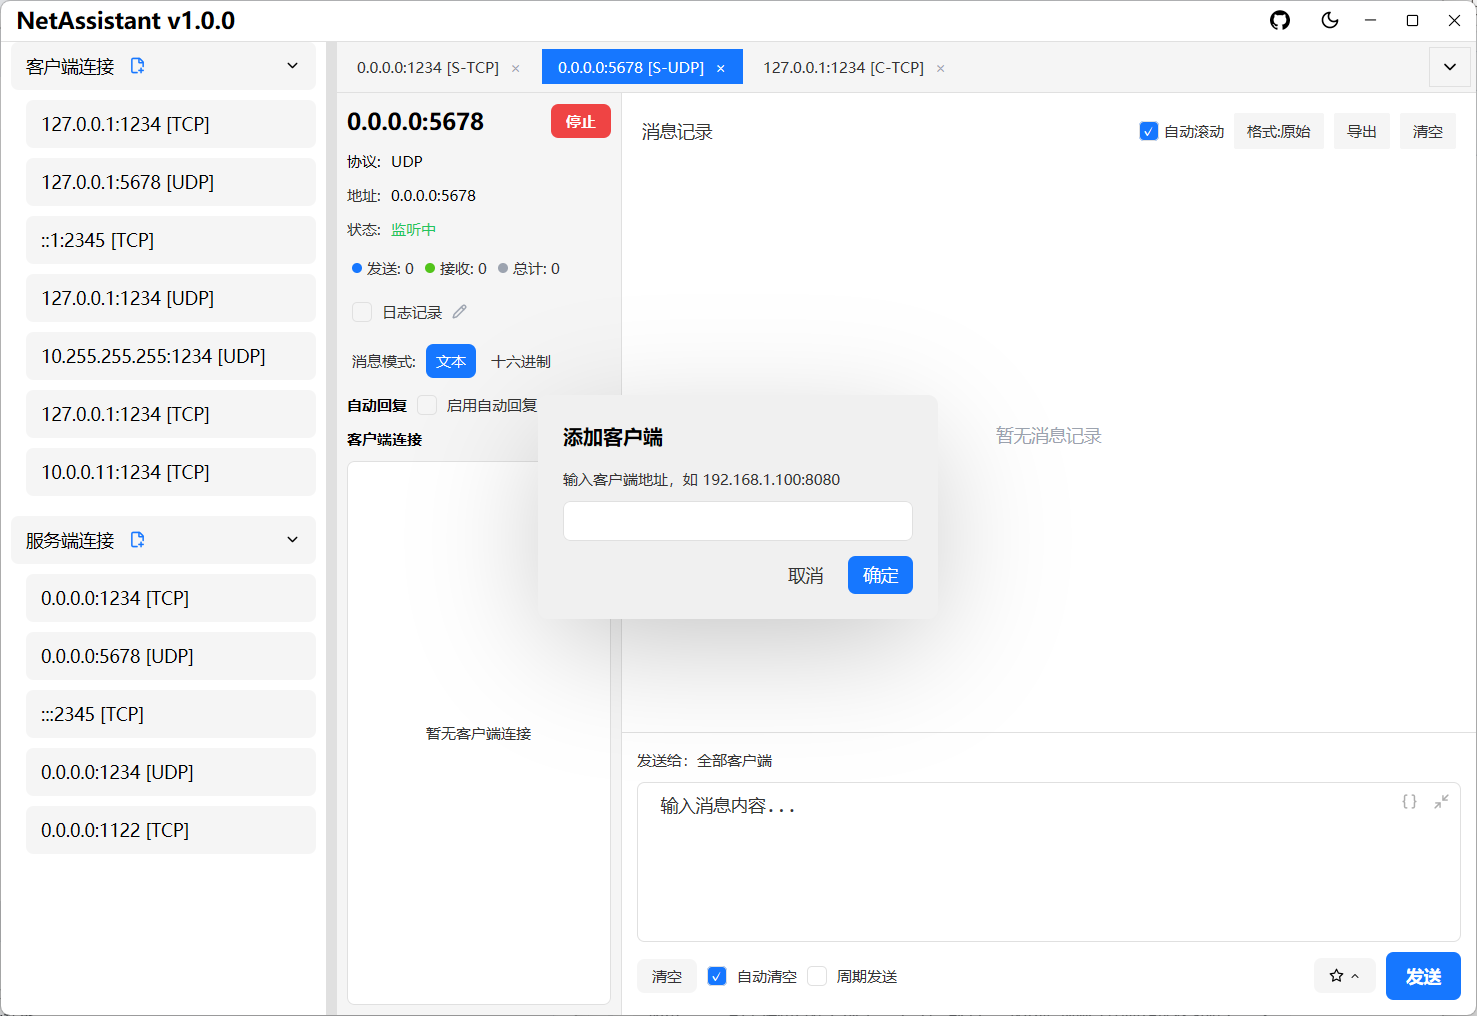Viewport: 1477px width, 1016px height.
Task: Open client 127.0.0.1:1234 [UDP]
Action: click(171, 298)
